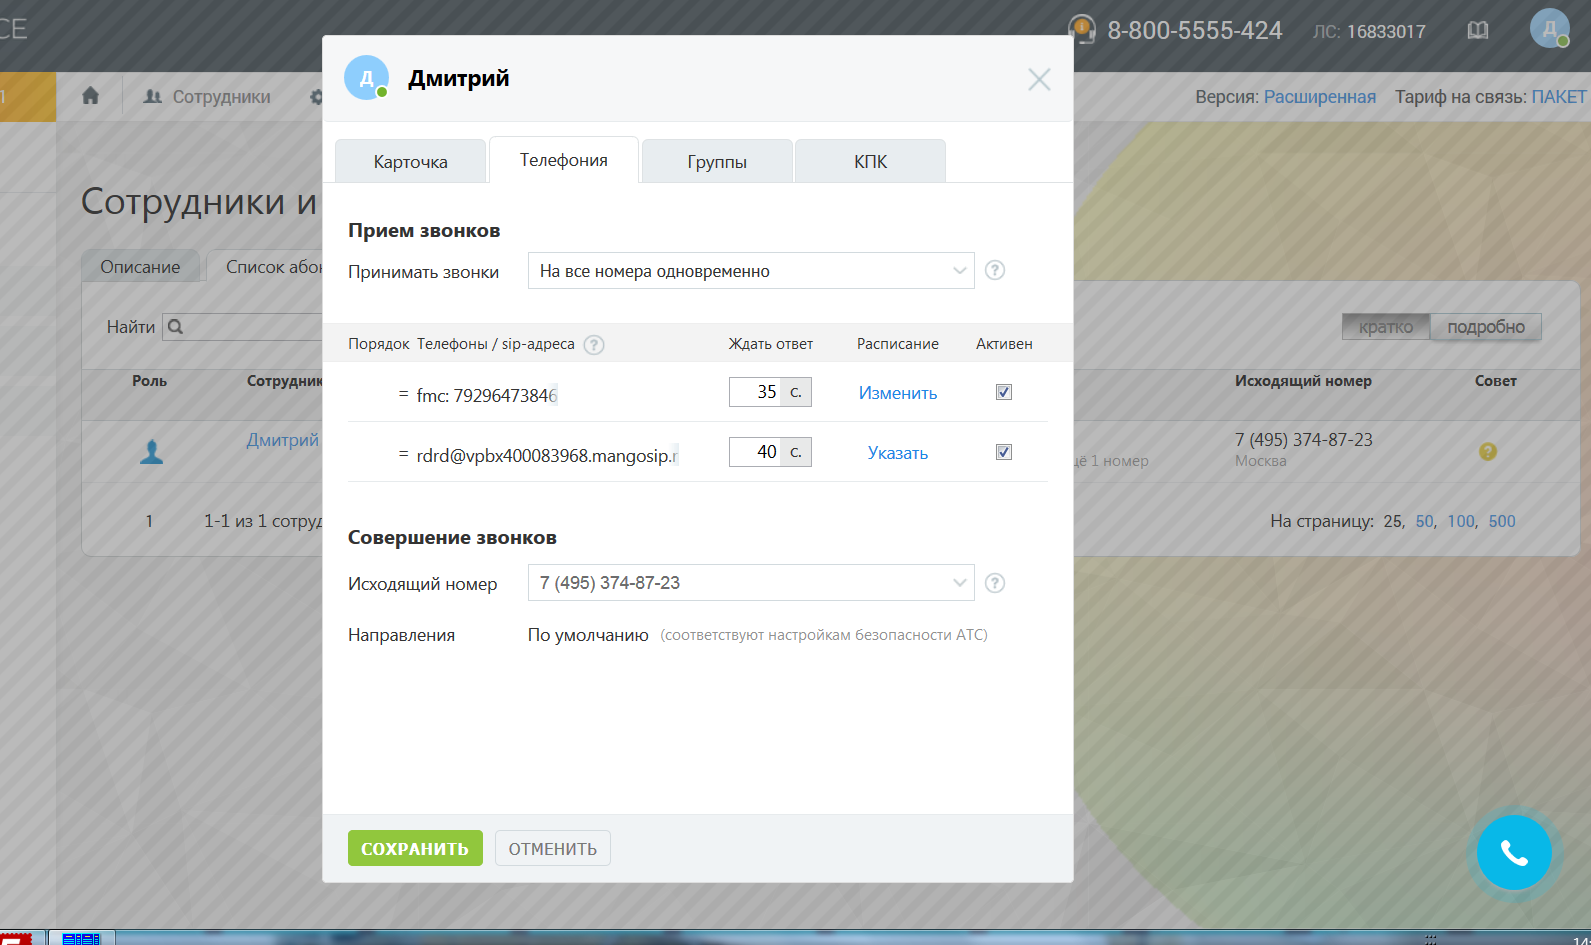Uncheck Активен for the mangosip address
The image size is (1591, 945).
pos(1004,452)
